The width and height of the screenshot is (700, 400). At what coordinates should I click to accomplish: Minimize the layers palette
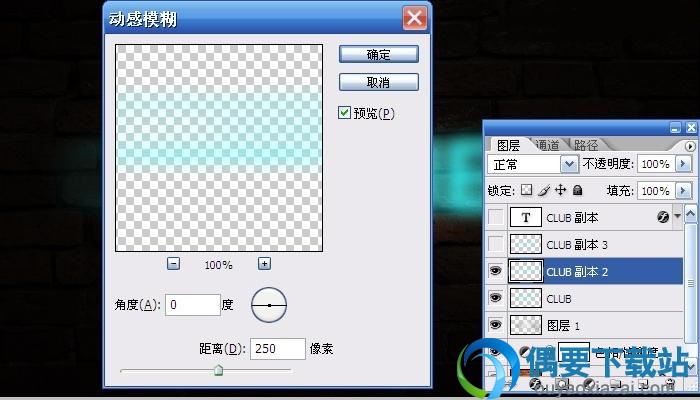675,129
